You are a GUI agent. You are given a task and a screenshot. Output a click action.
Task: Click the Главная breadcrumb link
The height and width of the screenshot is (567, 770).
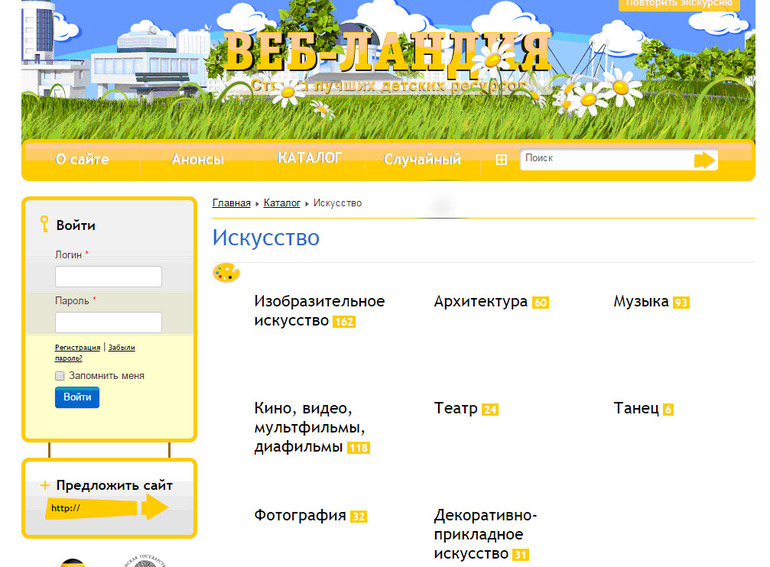coord(231,203)
